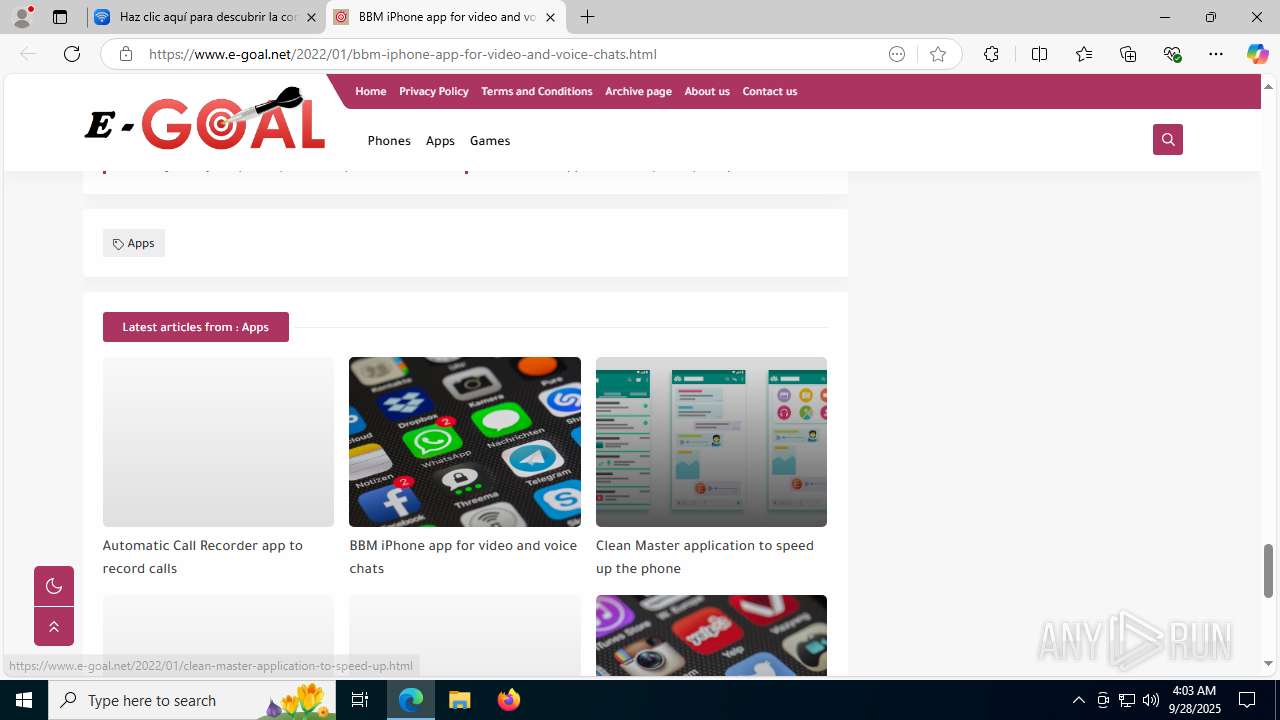Open Firefox from taskbar

509,700
